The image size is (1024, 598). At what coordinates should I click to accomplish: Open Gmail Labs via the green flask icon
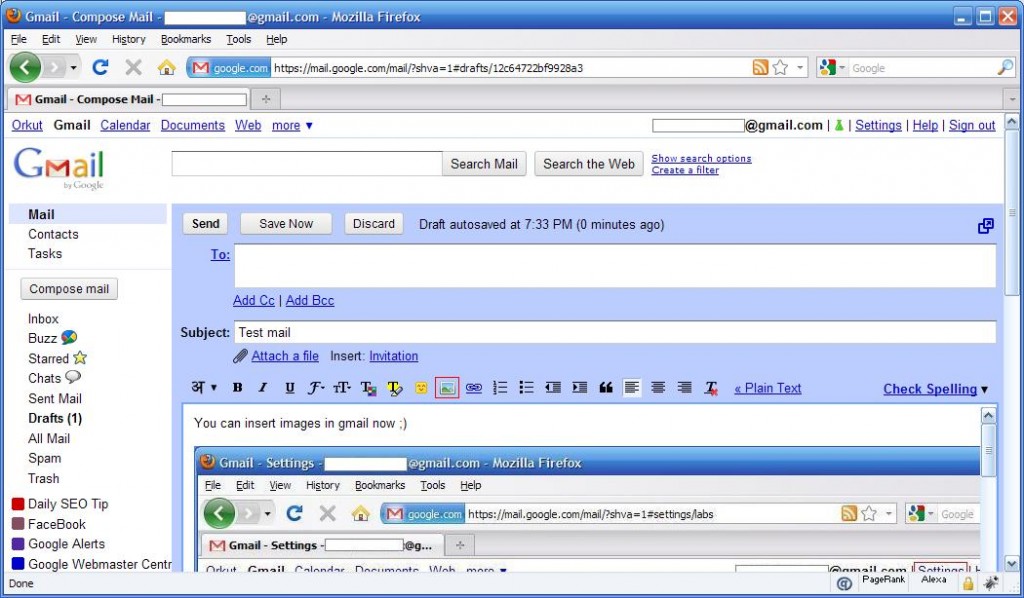click(x=839, y=125)
